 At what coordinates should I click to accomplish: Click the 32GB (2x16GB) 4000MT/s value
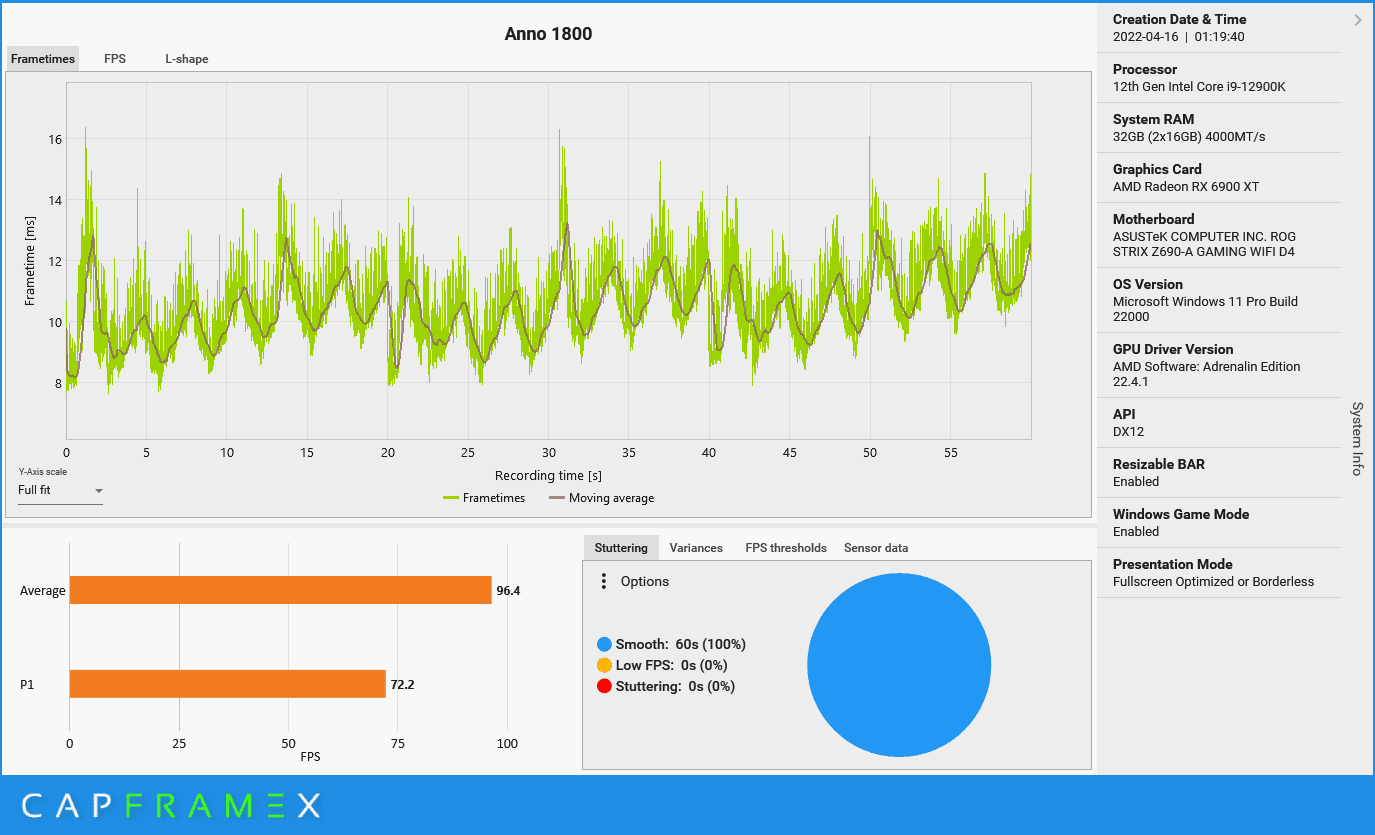tap(1189, 136)
